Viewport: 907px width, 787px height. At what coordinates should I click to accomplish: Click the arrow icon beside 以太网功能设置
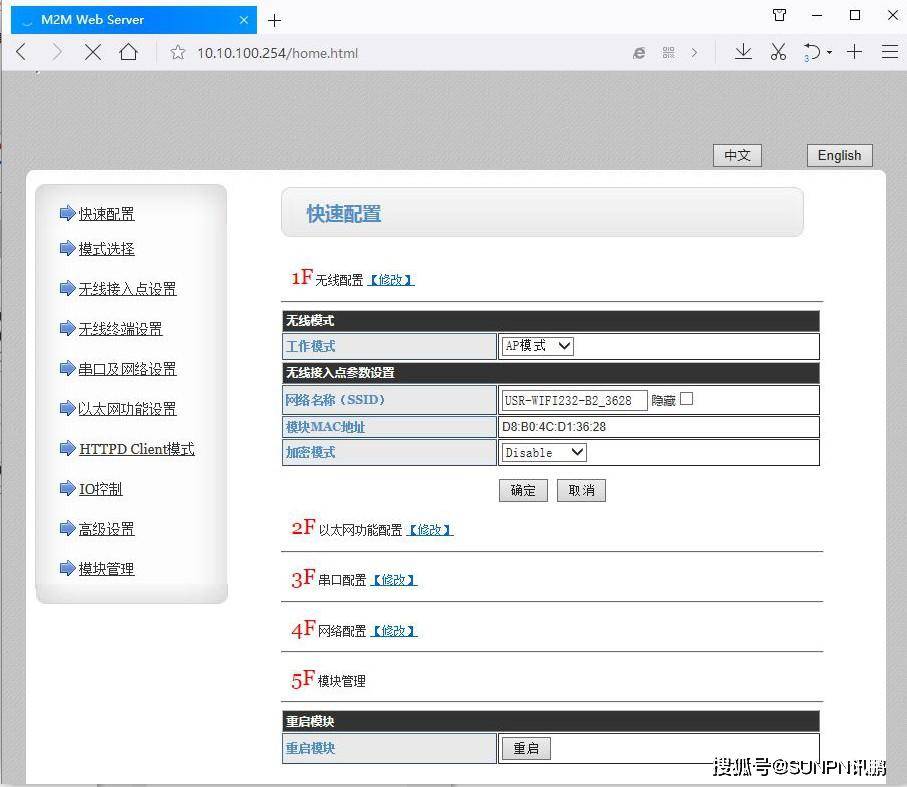pyautogui.click(x=68, y=408)
